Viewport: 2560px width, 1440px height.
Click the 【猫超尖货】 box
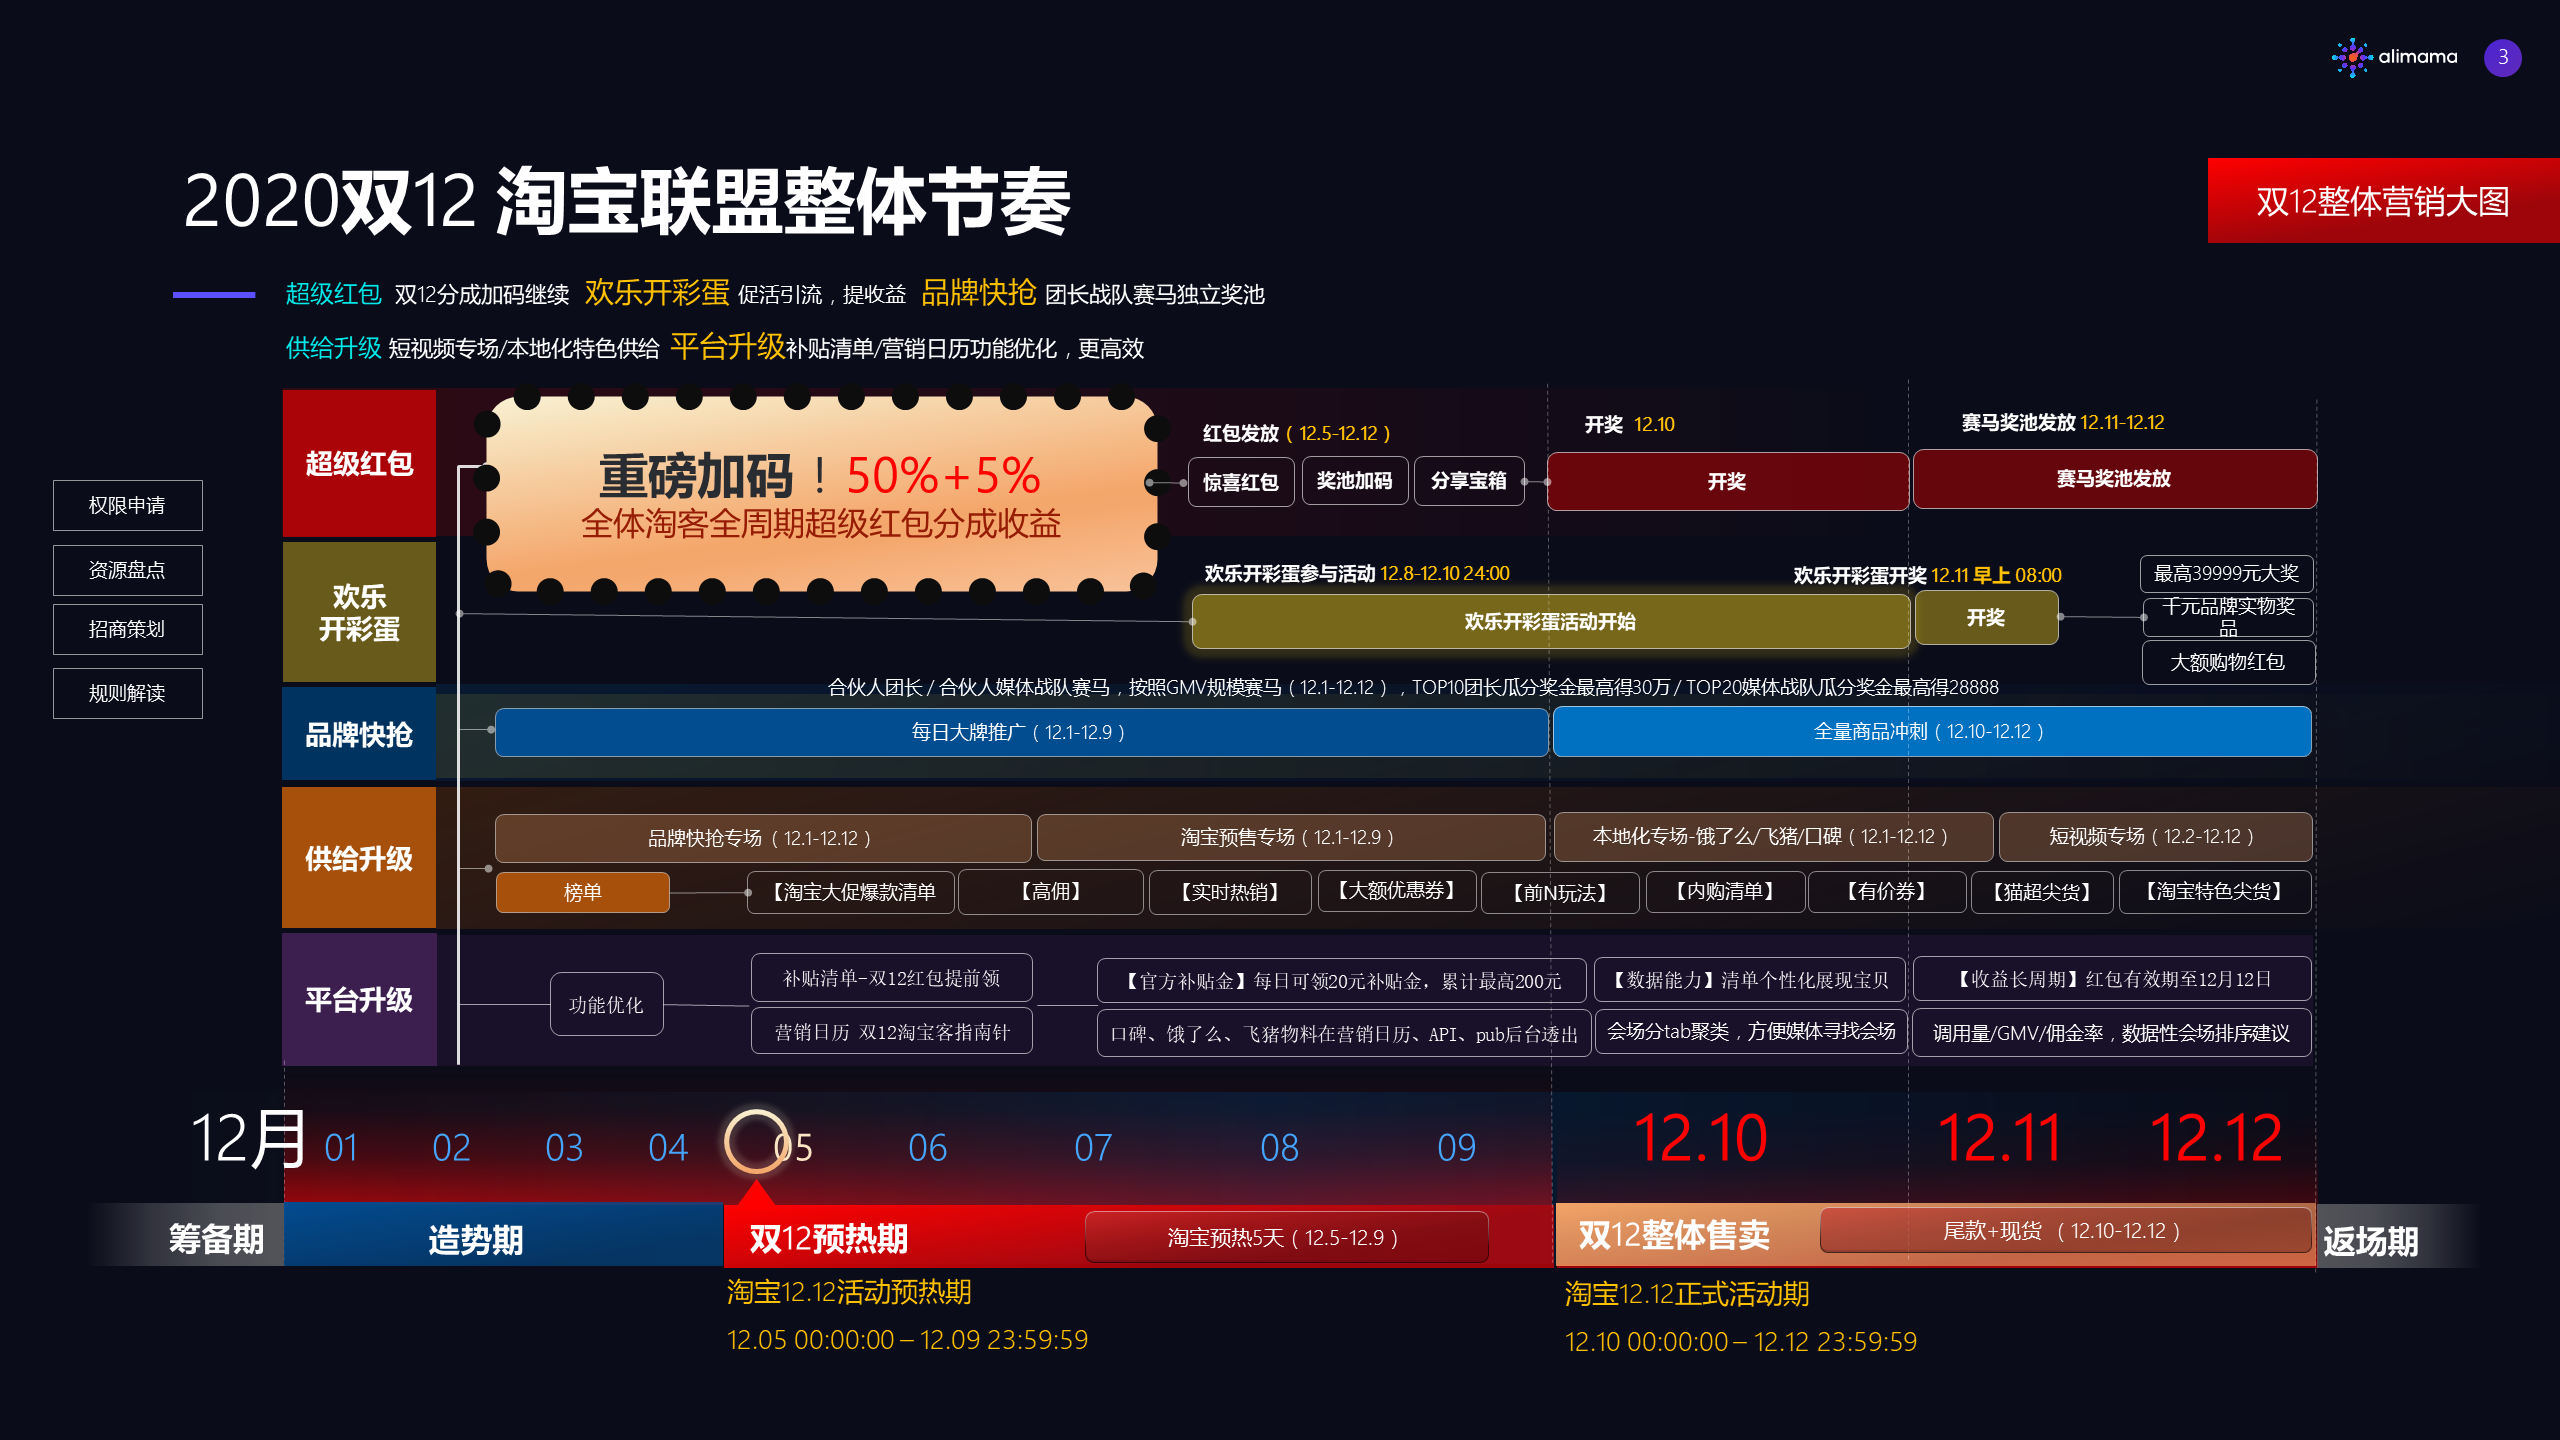click(2042, 892)
